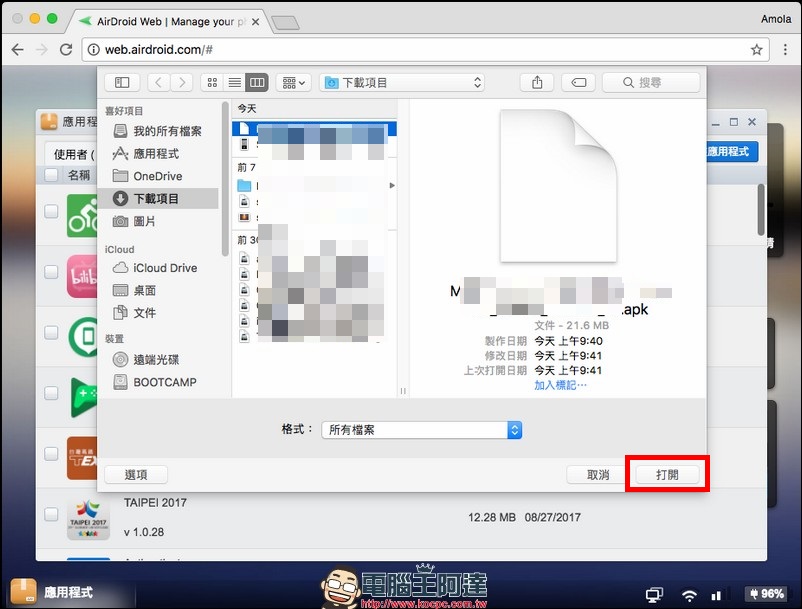Click browser forward button
The image size is (802, 609).
[x=42, y=50]
